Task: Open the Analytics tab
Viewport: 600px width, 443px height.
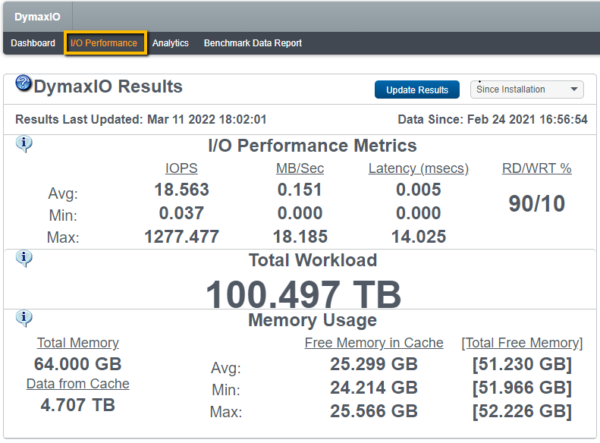Action: point(170,43)
